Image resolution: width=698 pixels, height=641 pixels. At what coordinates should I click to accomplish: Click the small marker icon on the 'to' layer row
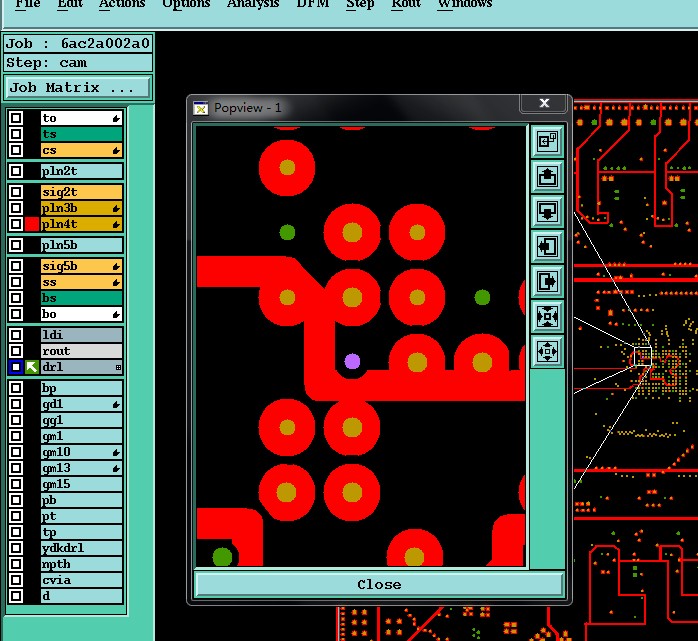click(x=116, y=118)
